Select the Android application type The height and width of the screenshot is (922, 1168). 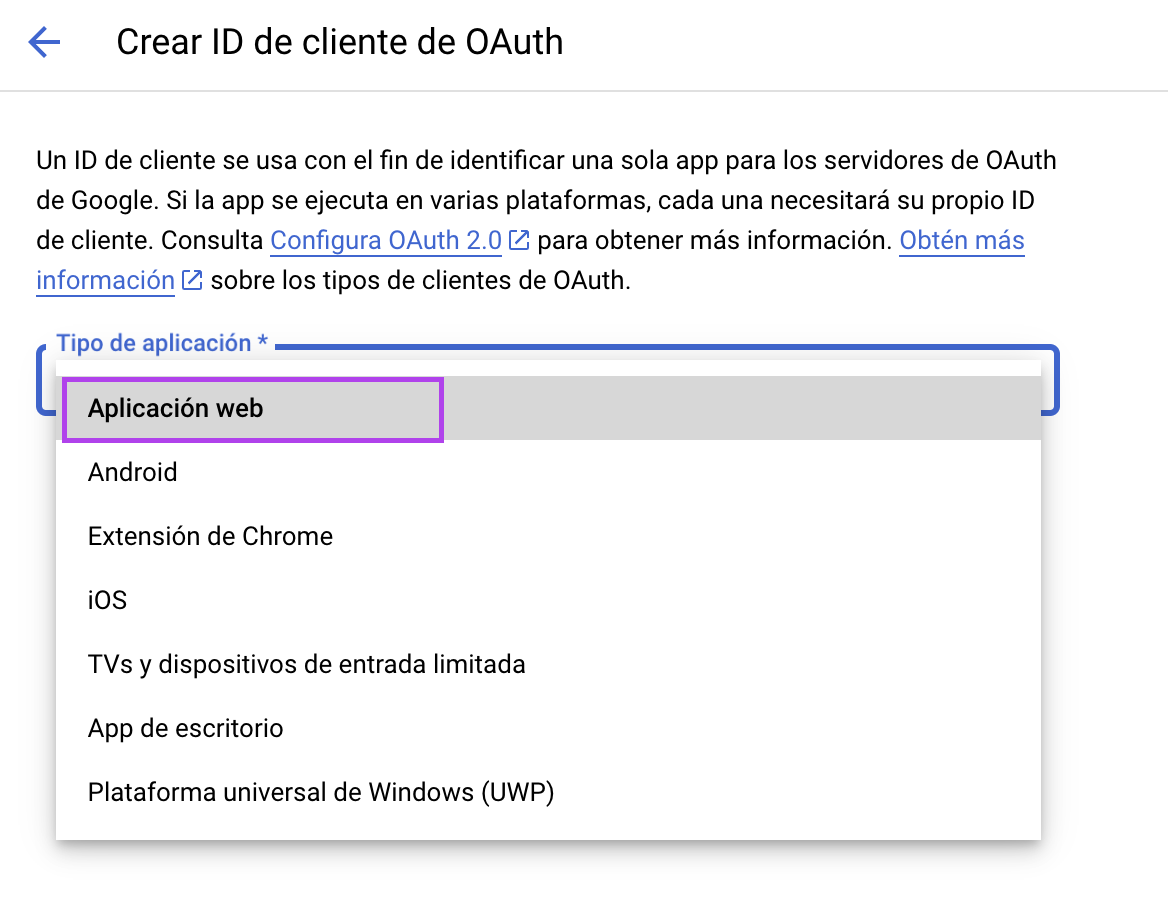coord(133,472)
